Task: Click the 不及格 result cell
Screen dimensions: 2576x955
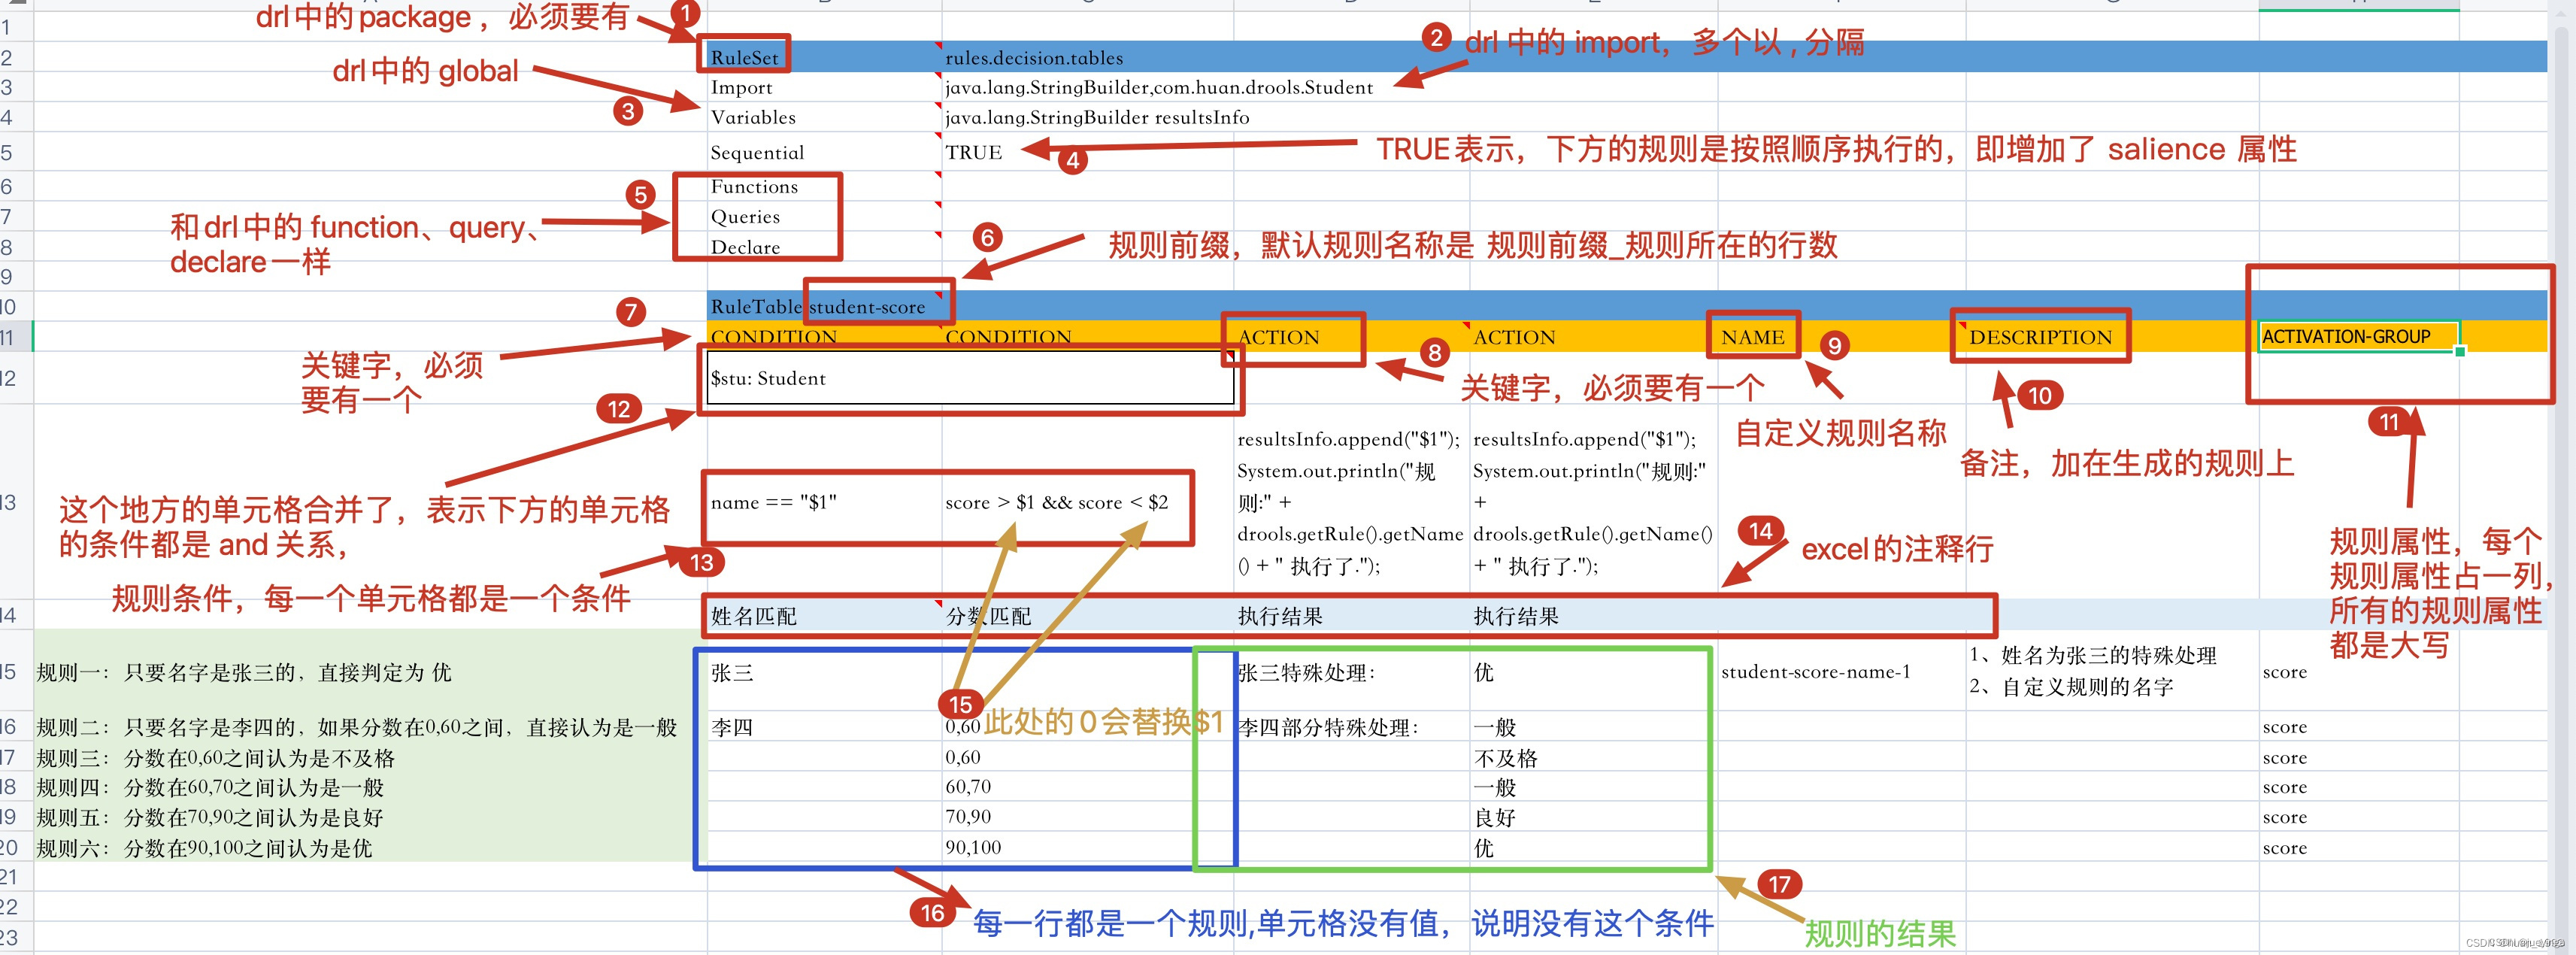Action: [x=1593, y=757]
